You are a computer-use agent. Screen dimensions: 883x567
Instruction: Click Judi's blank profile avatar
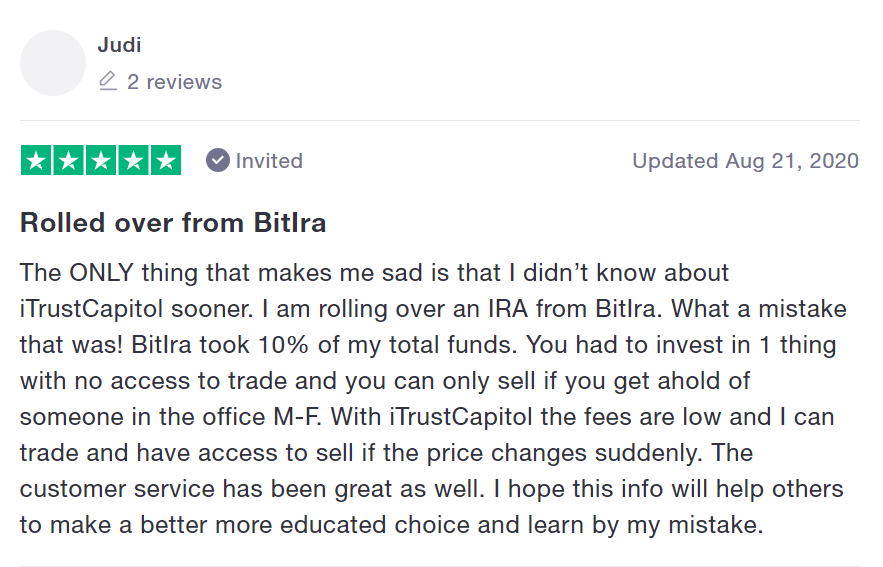[53, 63]
